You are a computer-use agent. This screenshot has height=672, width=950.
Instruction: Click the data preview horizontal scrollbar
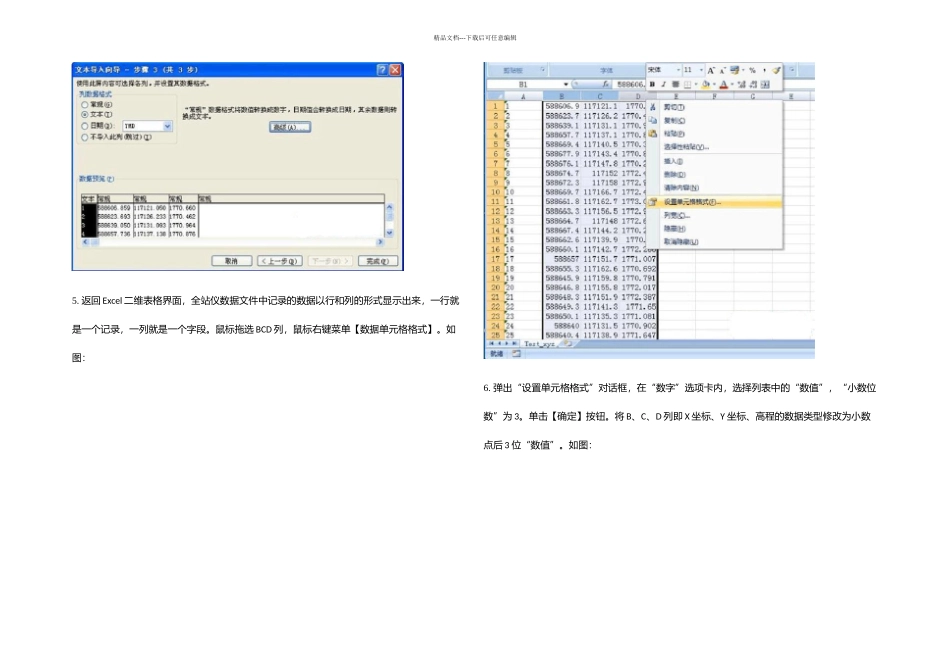232,242
